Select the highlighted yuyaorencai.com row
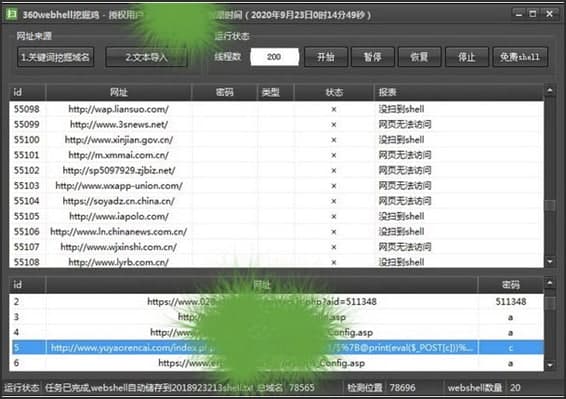Screen dimensions: 566x399 [277, 348]
